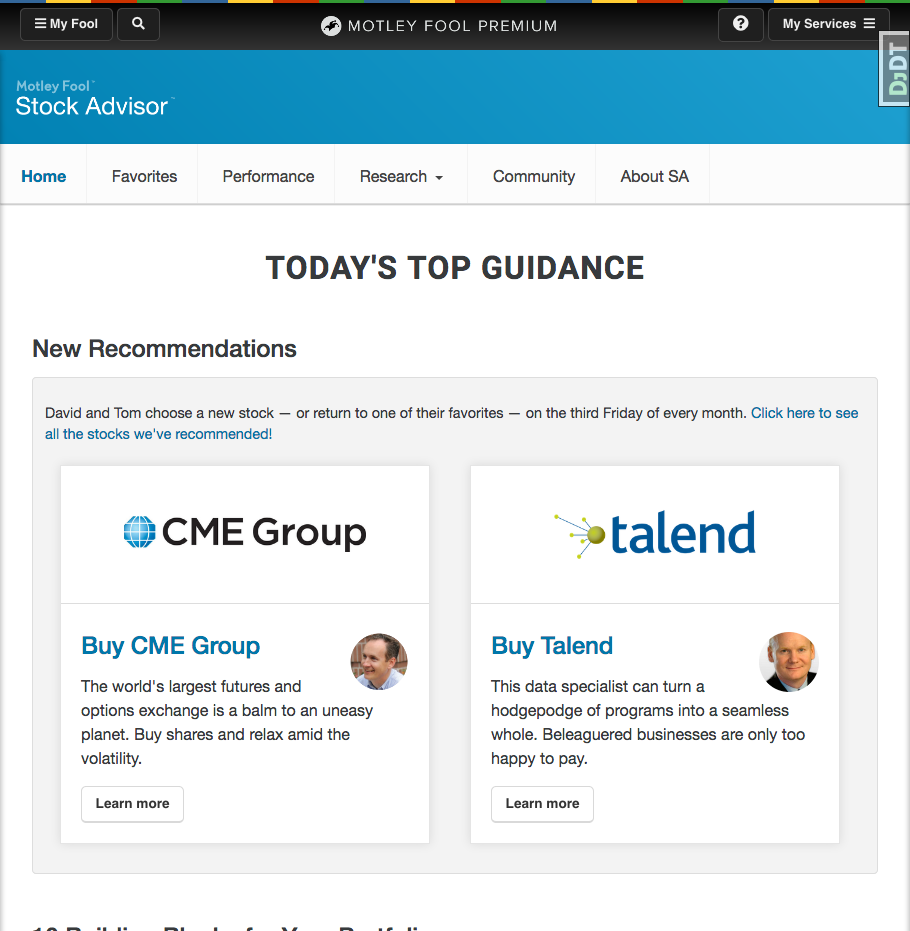Viewport: 910px width, 931px height.
Task: Select the Home tab
Action: [x=43, y=176]
